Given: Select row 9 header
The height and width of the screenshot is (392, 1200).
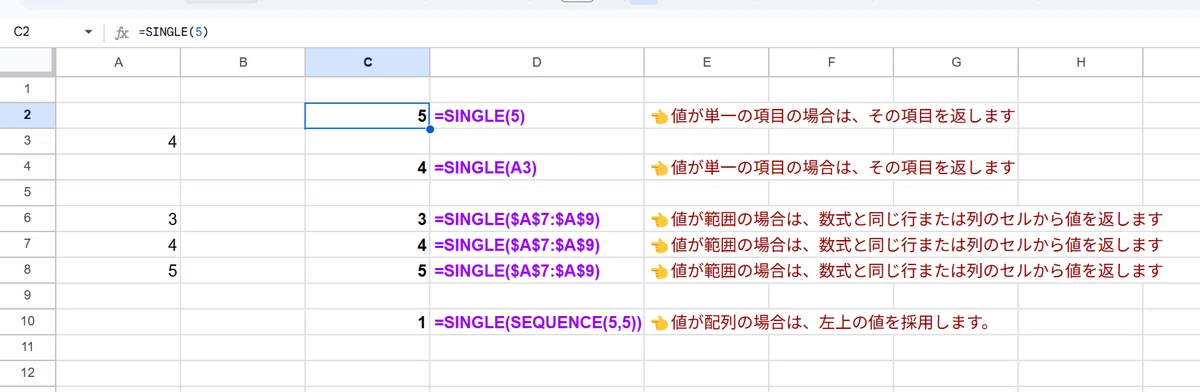Looking at the screenshot, I should coord(28,296).
